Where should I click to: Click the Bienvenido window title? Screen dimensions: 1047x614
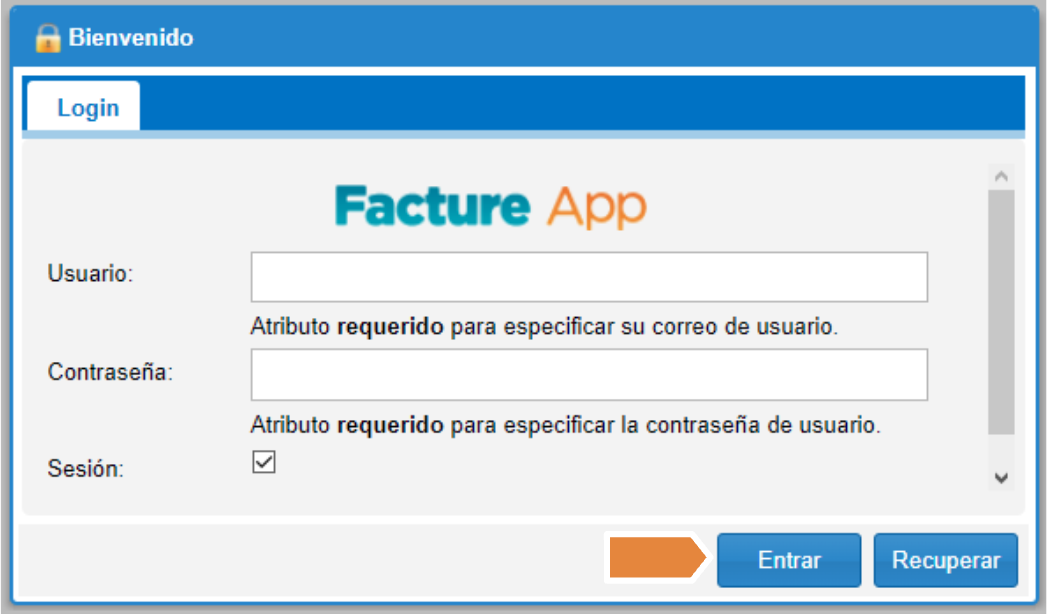point(130,39)
